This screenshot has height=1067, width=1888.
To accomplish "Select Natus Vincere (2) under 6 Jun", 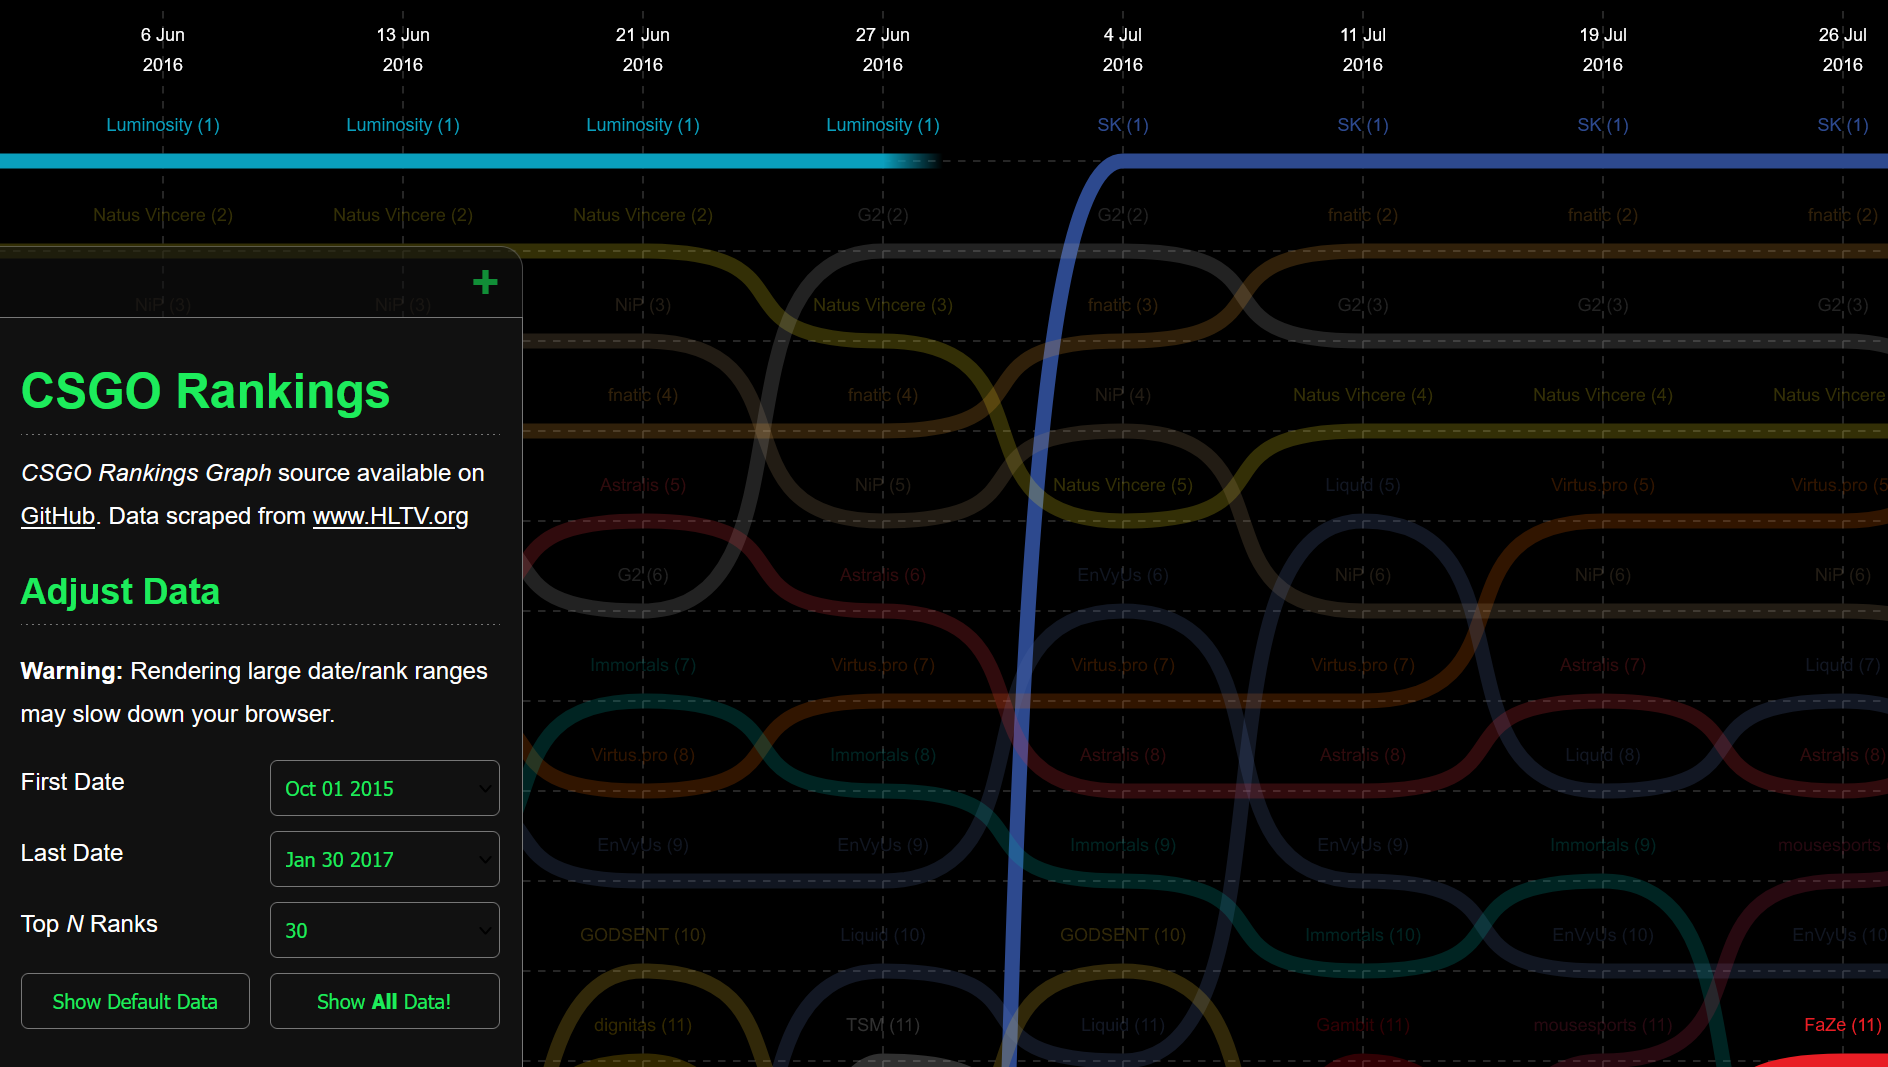I will tap(163, 215).
